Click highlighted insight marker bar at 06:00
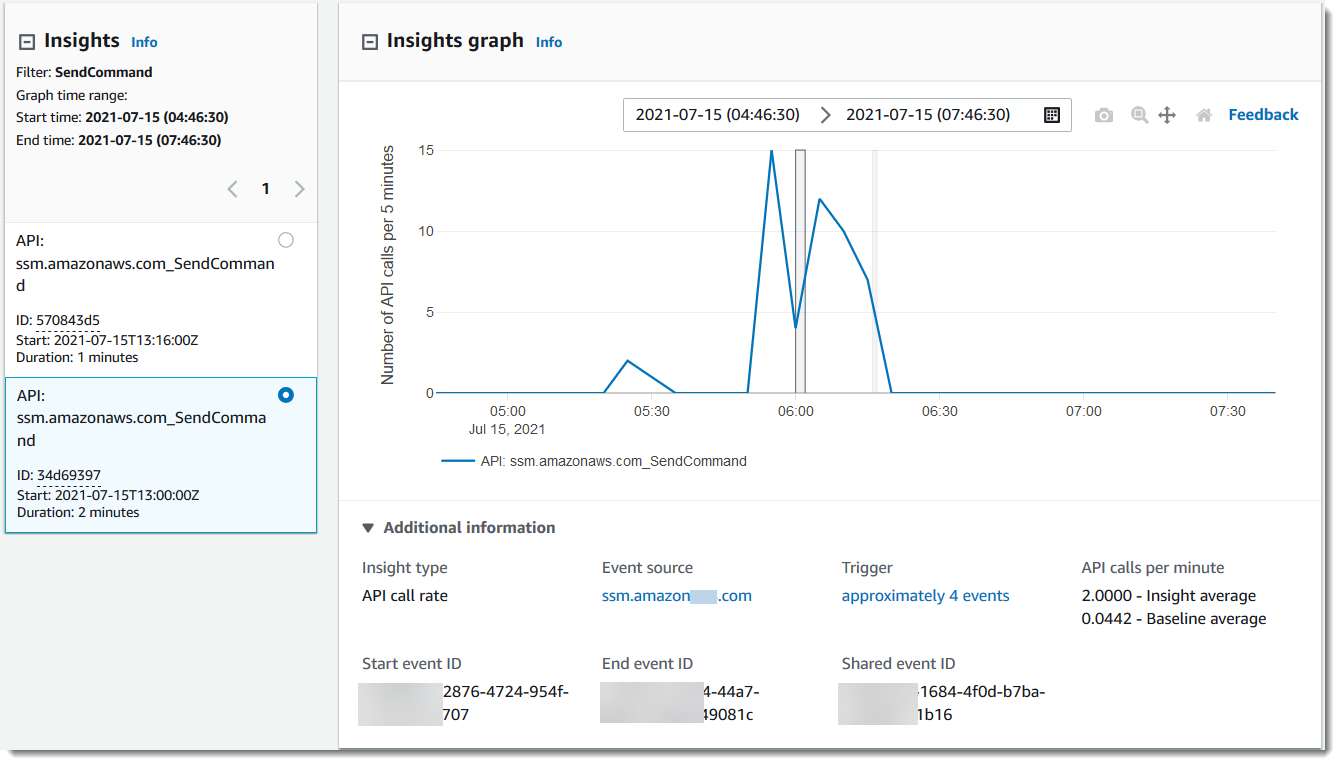Image resolution: width=1340 pixels, height=765 pixels. (x=800, y=270)
